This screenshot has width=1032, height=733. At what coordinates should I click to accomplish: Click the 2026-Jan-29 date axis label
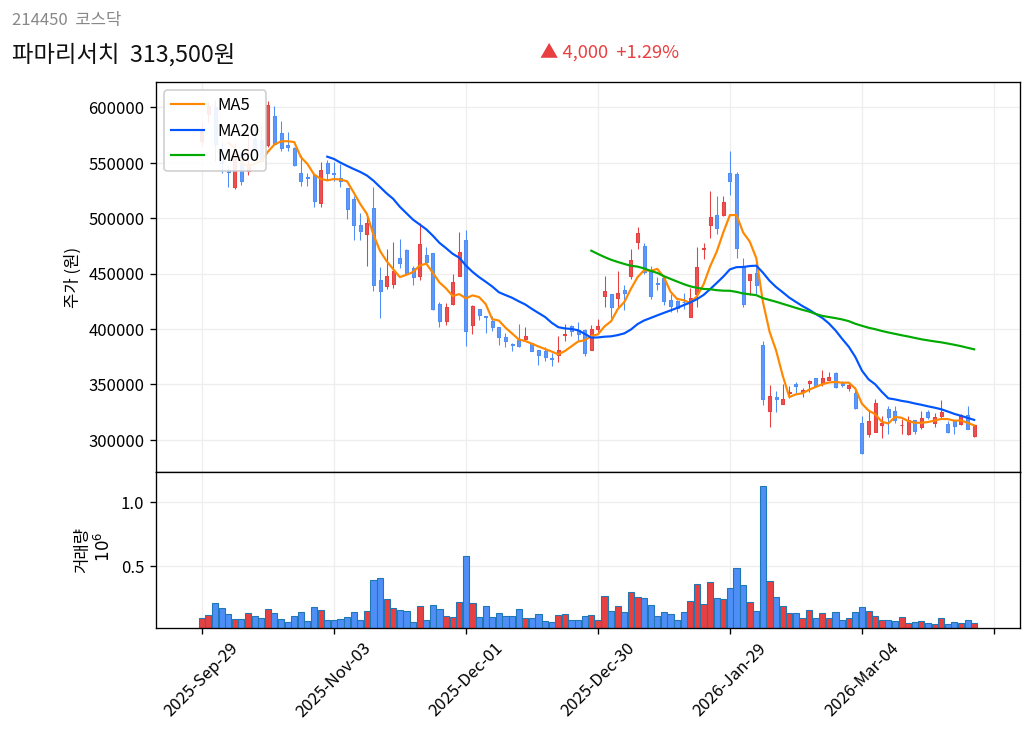click(x=730, y=680)
